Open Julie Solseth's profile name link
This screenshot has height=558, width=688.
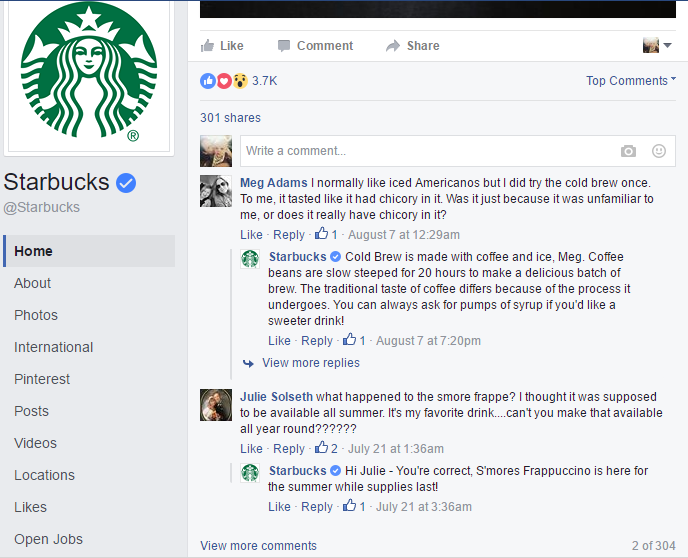[x=276, y=397]
